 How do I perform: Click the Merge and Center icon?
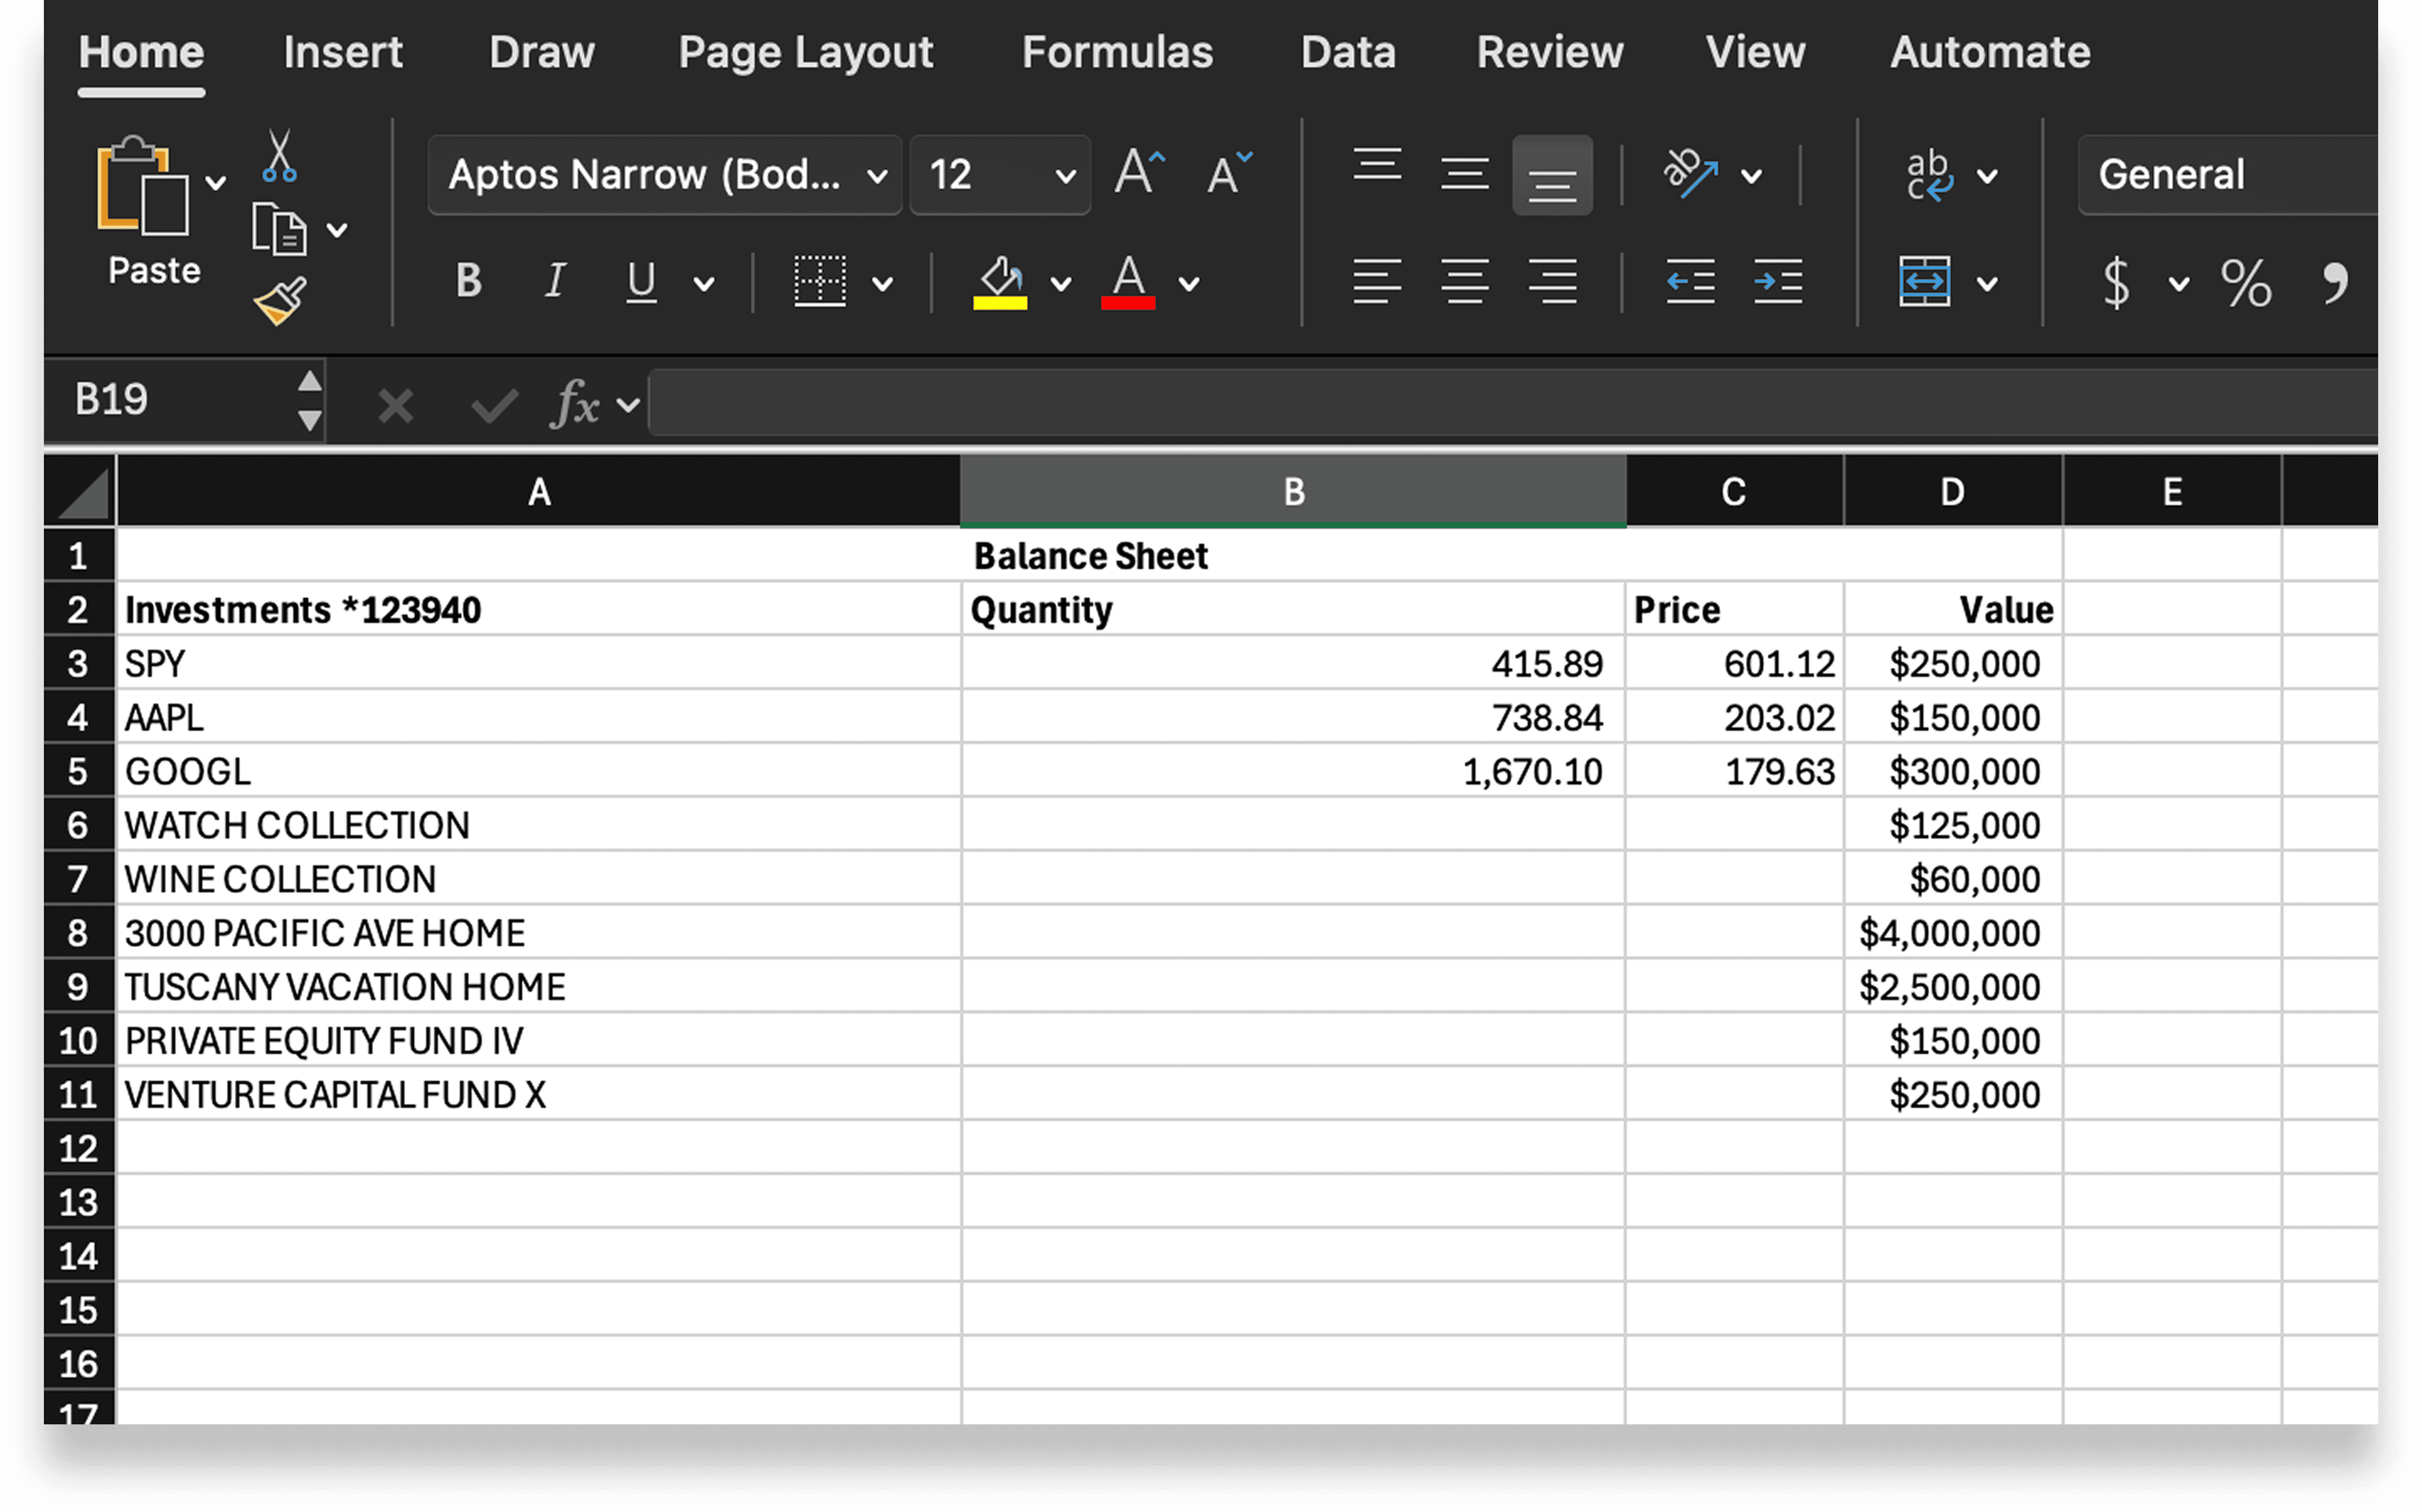point(1924,281)
